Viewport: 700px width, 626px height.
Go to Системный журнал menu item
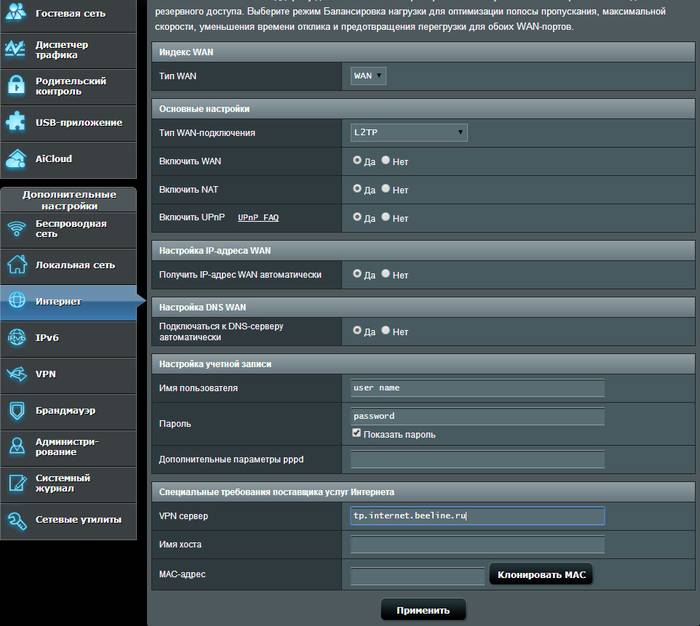(68, 483)
